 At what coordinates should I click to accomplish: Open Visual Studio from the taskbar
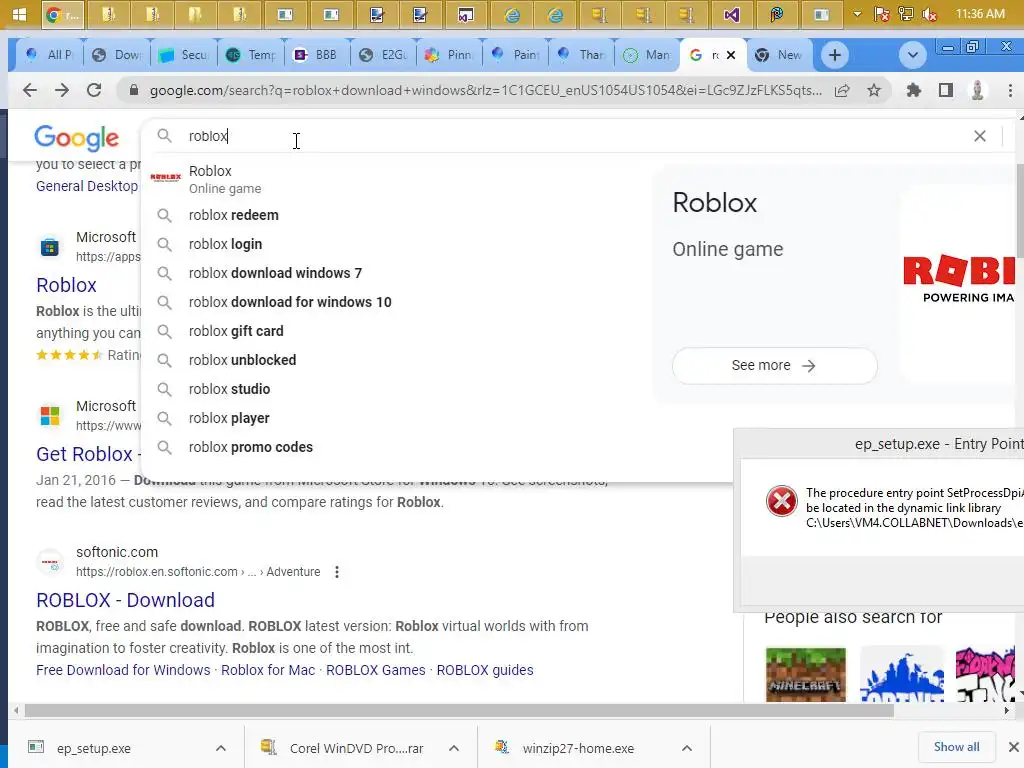[x=731, y=14]
